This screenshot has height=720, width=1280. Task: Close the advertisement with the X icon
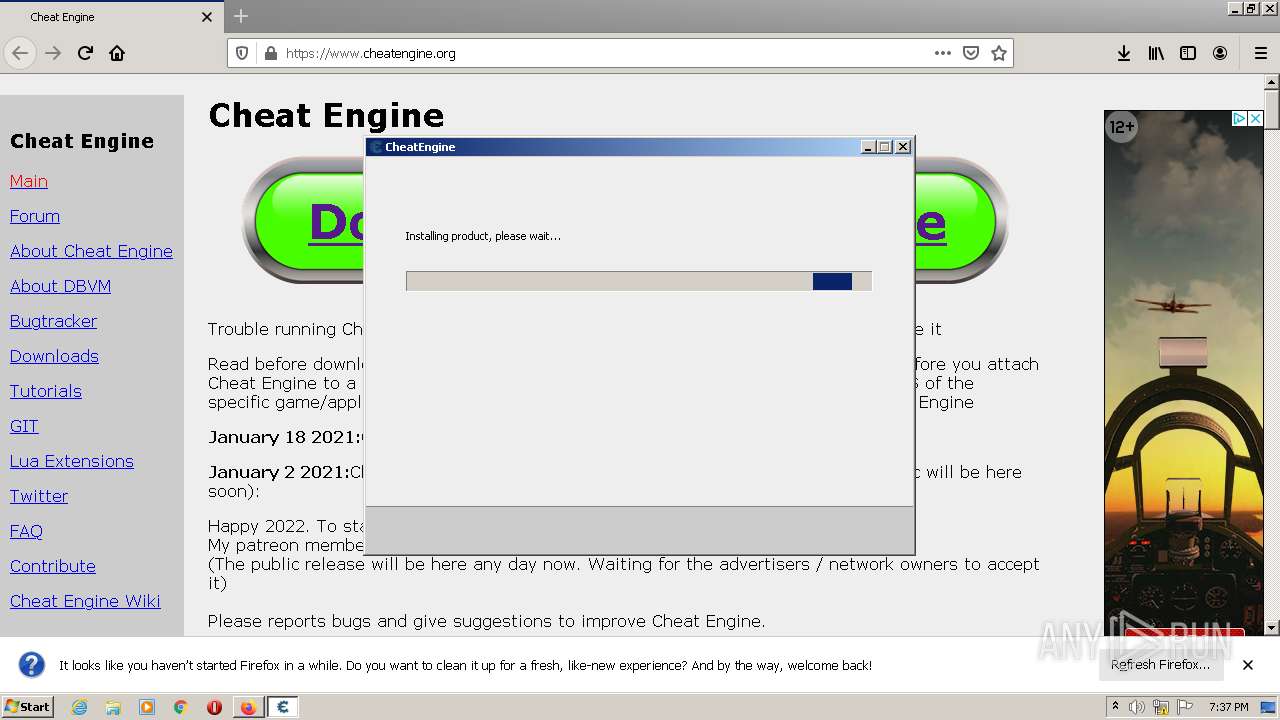click(x=1256, y=118)
